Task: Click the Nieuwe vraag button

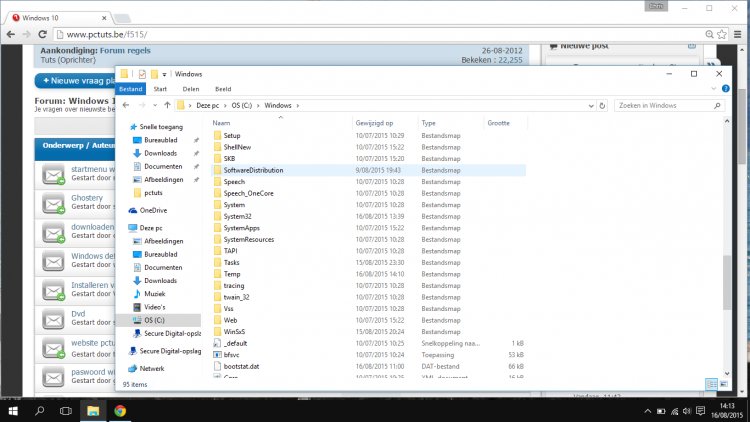Action: (75, 80)
